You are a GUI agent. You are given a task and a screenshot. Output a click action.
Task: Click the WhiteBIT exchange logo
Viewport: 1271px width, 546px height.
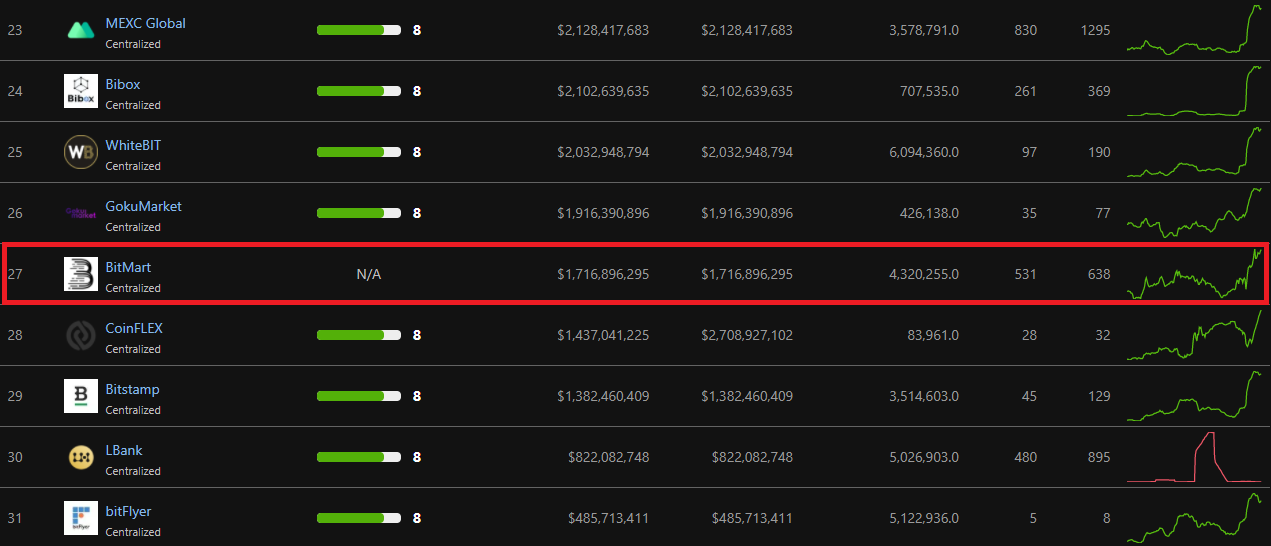80,152
